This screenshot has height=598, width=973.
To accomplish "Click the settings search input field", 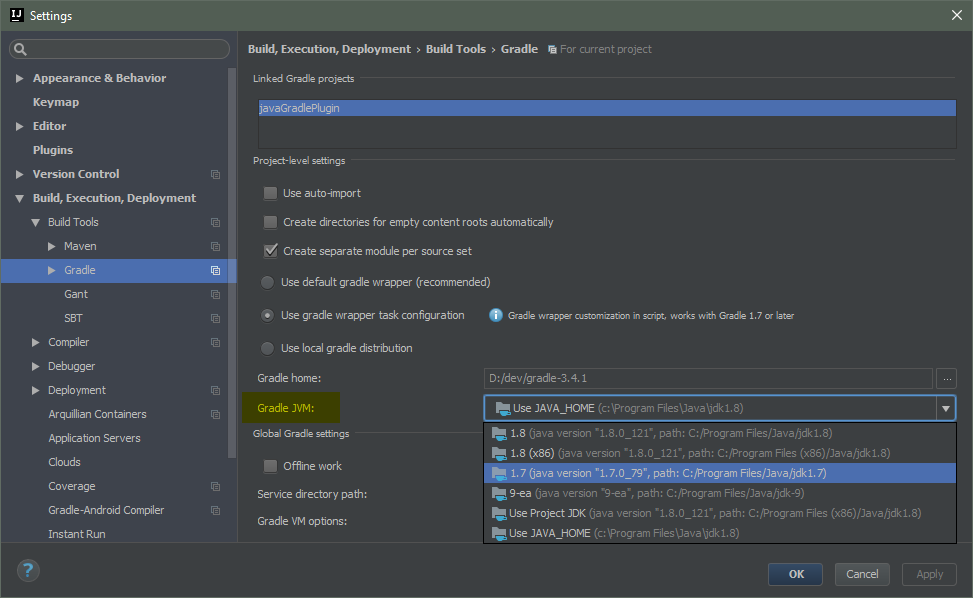I will [119, 49].
